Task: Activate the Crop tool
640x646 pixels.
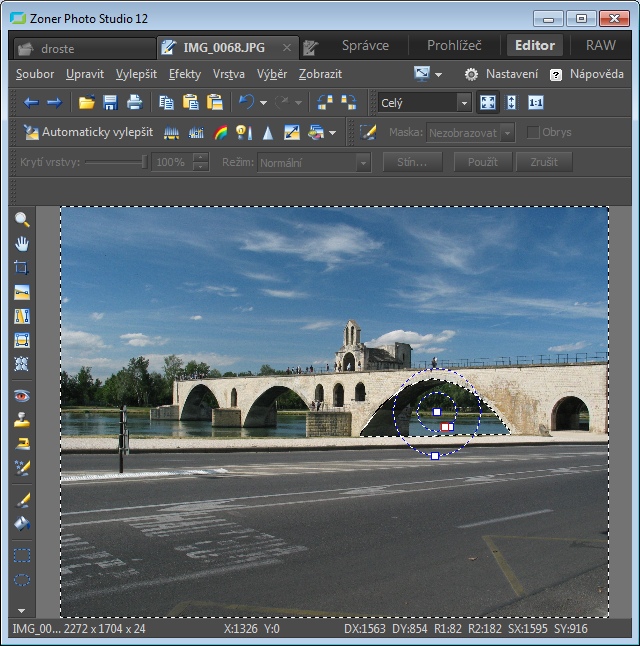Action: (22, 268)
